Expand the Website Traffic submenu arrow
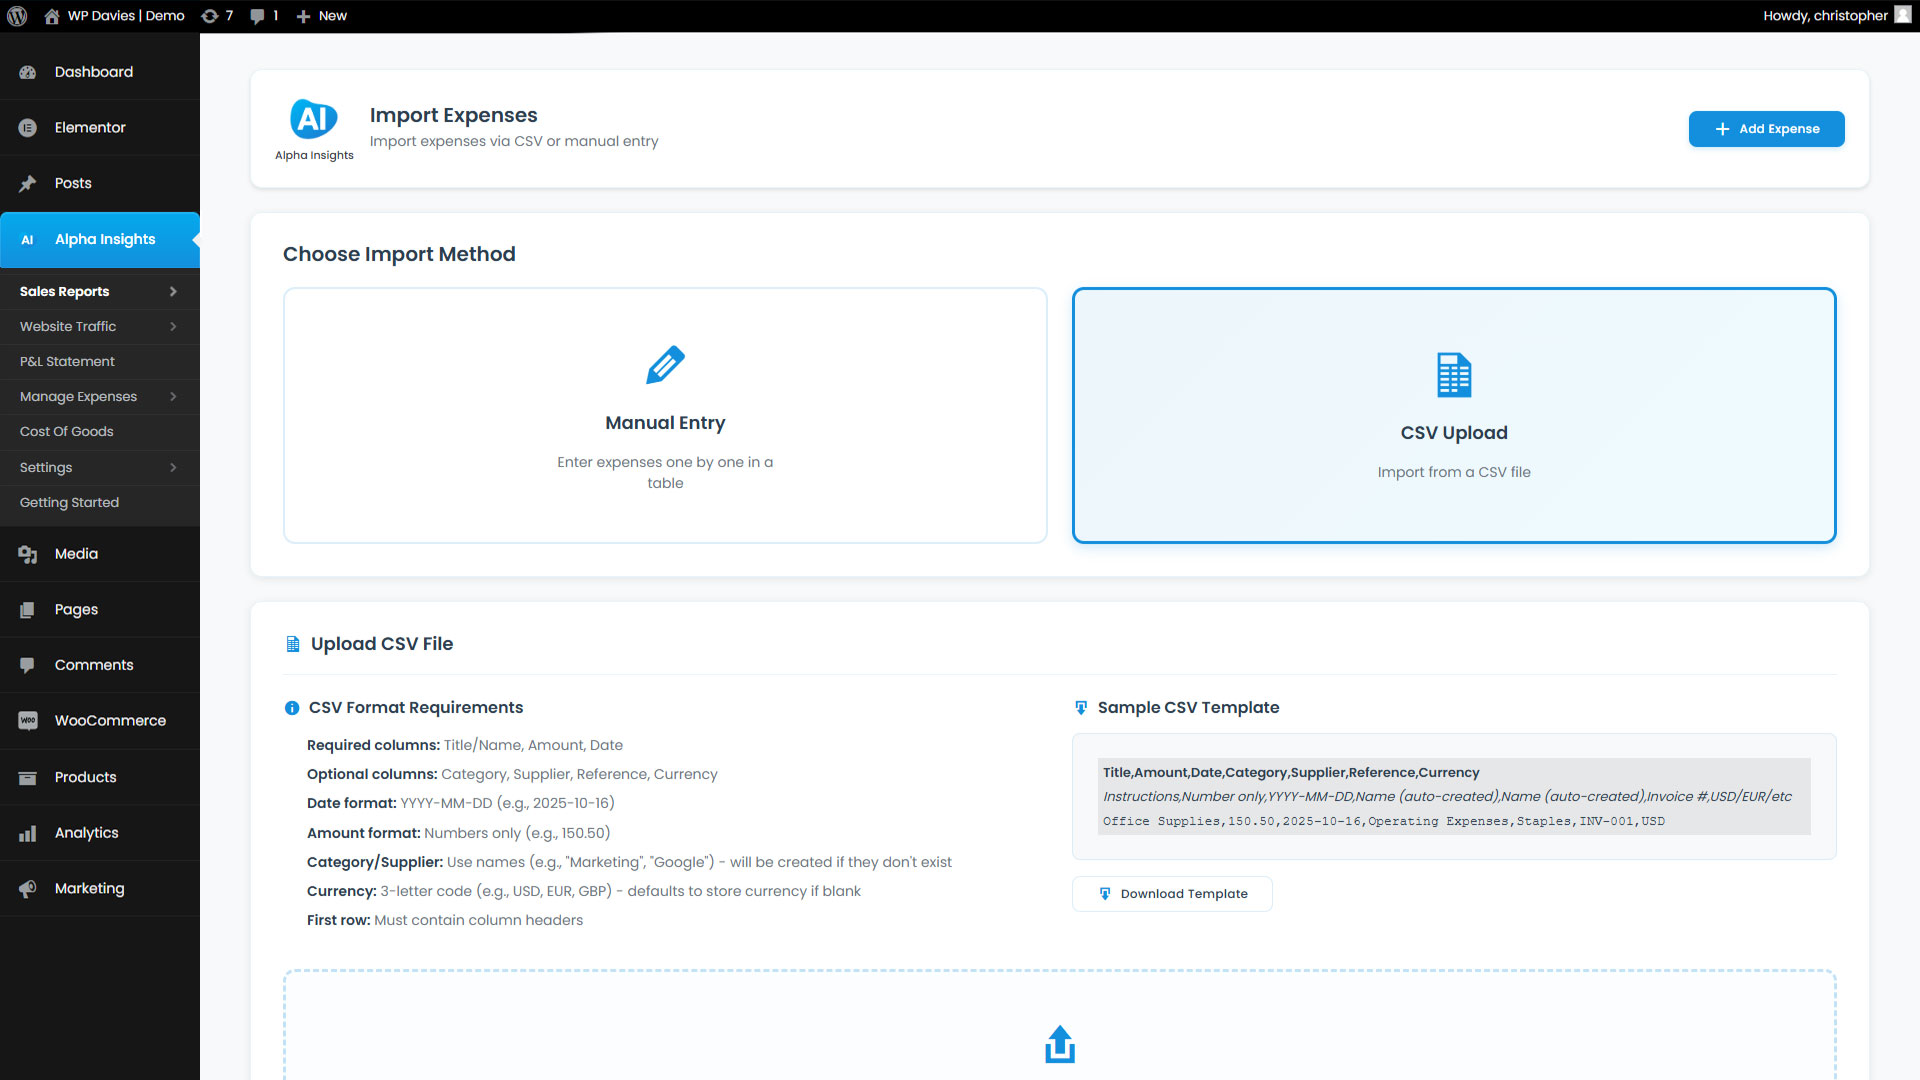The height and width of the screenshot is (1080, 1920). (173, 327)
